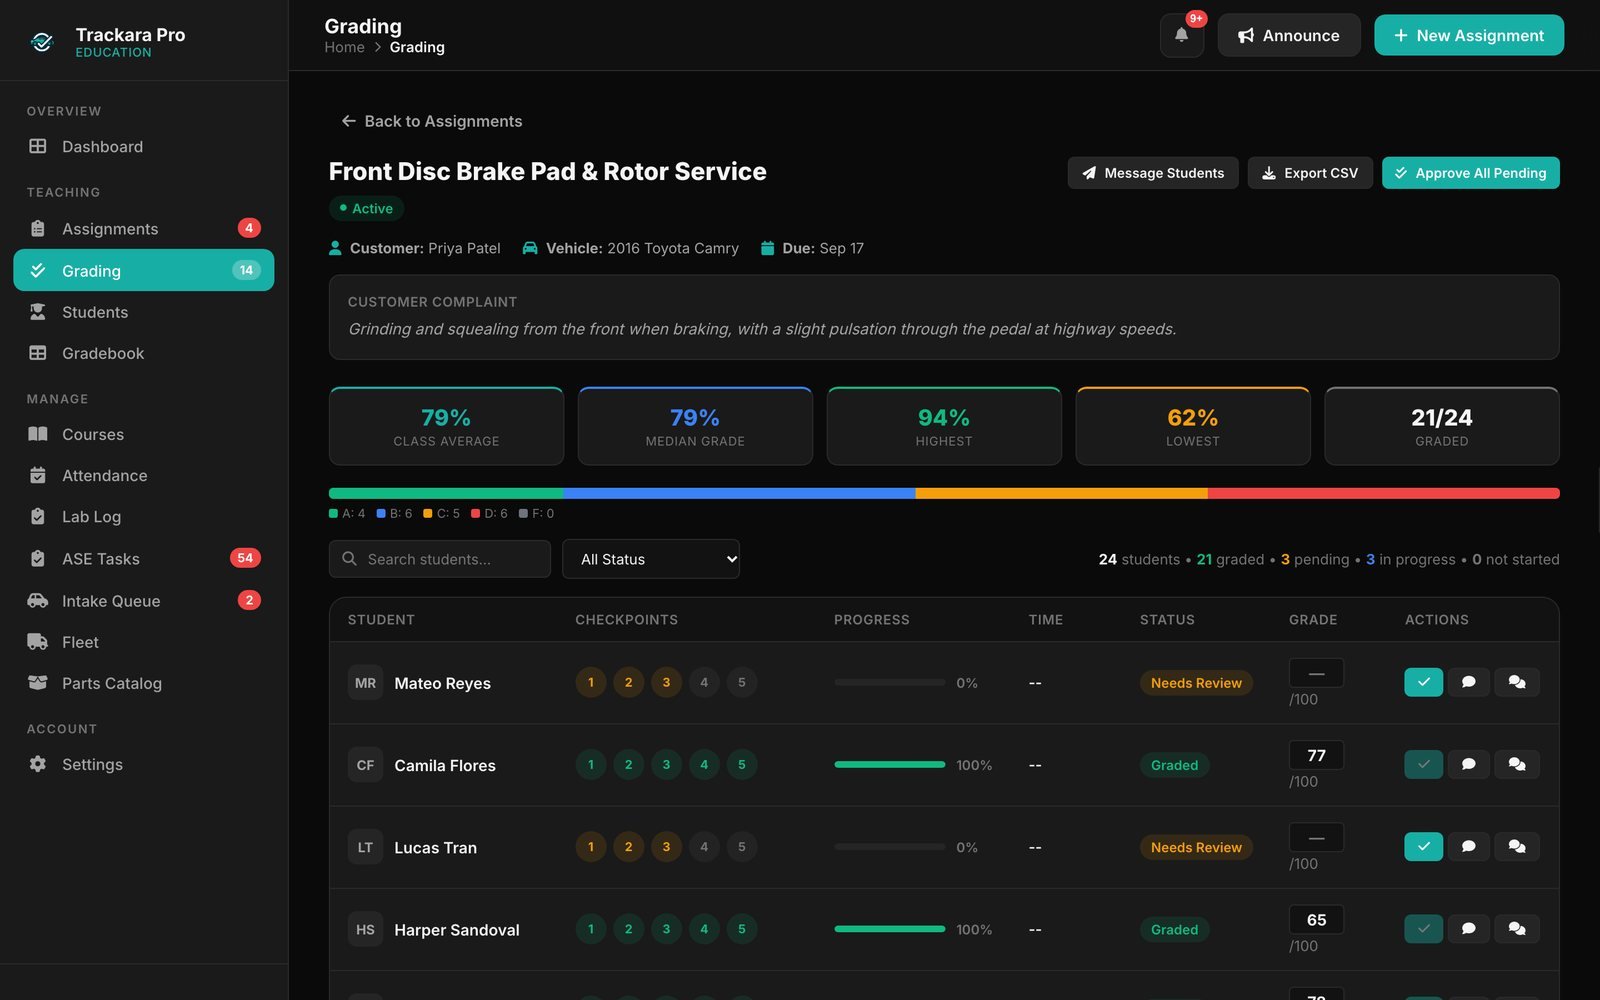This screenshot has height=1000, width=1600.
Task: Click Camila Flores's 100% progress bar
Action: coord(889,764)
